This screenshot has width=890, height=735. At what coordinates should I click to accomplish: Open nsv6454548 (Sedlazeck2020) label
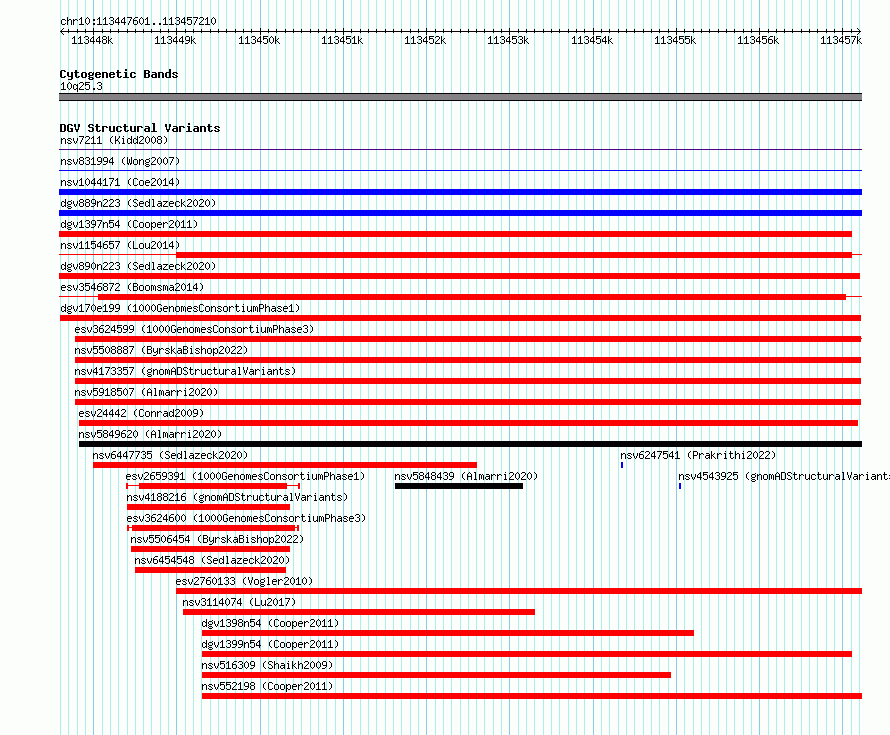coord(212,560)
